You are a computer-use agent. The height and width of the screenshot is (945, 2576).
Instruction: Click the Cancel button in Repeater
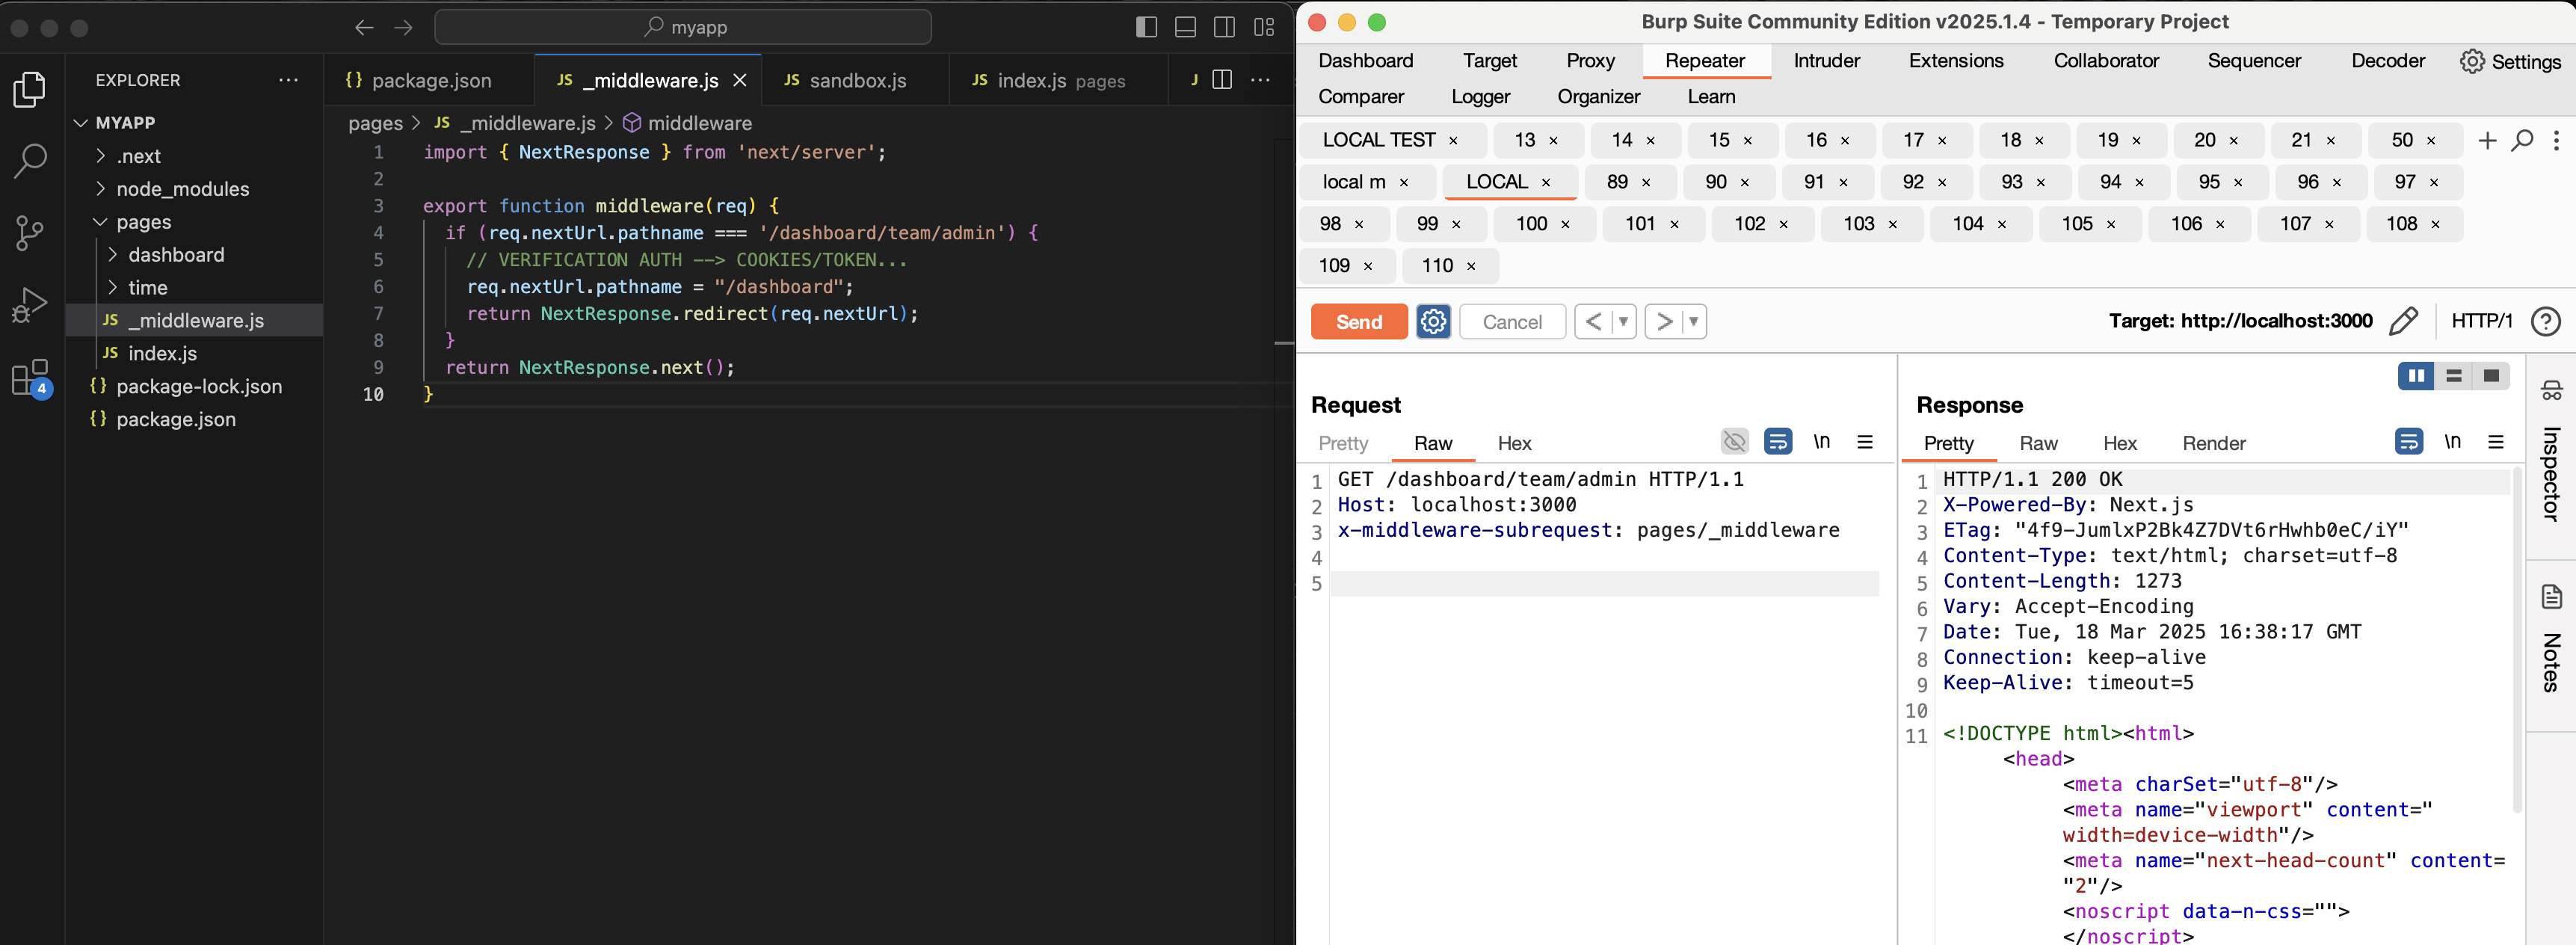1512,322
